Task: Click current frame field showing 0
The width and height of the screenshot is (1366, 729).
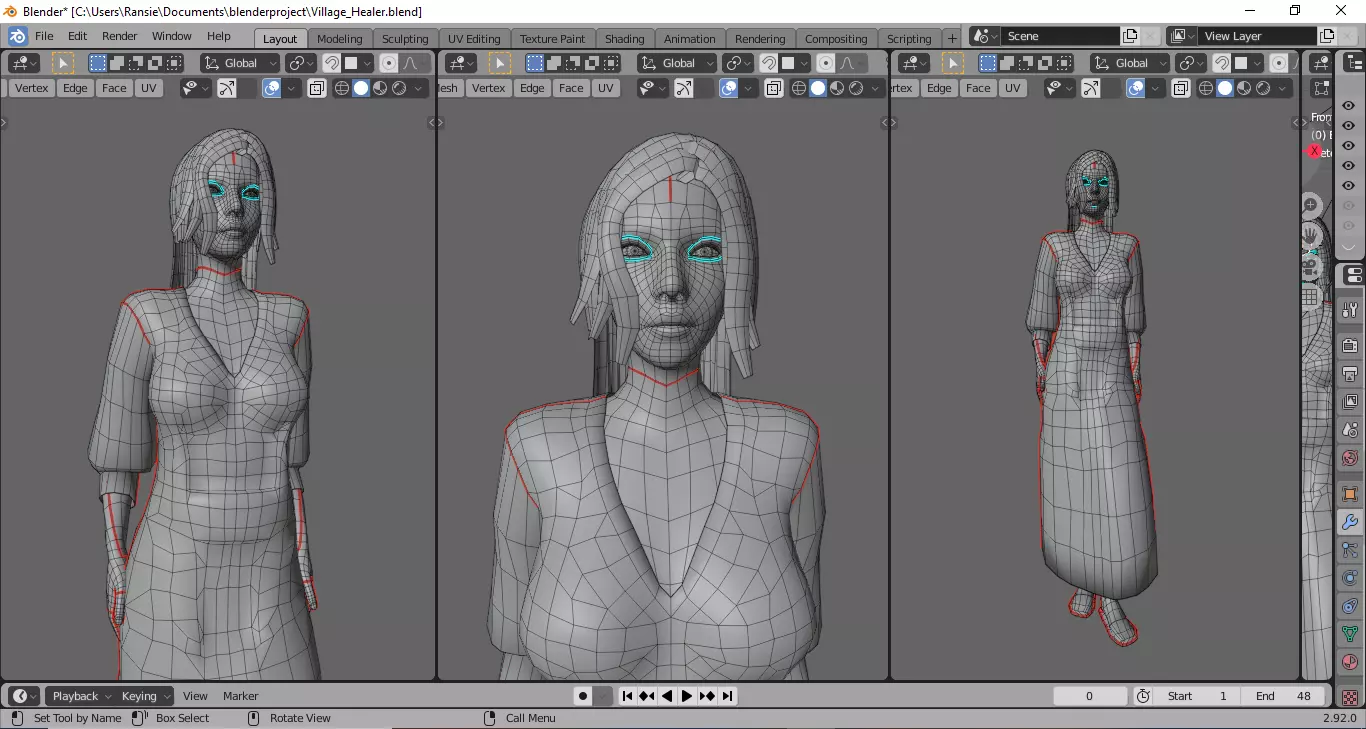Action: pyautogui.click(x=1089, y=696)
